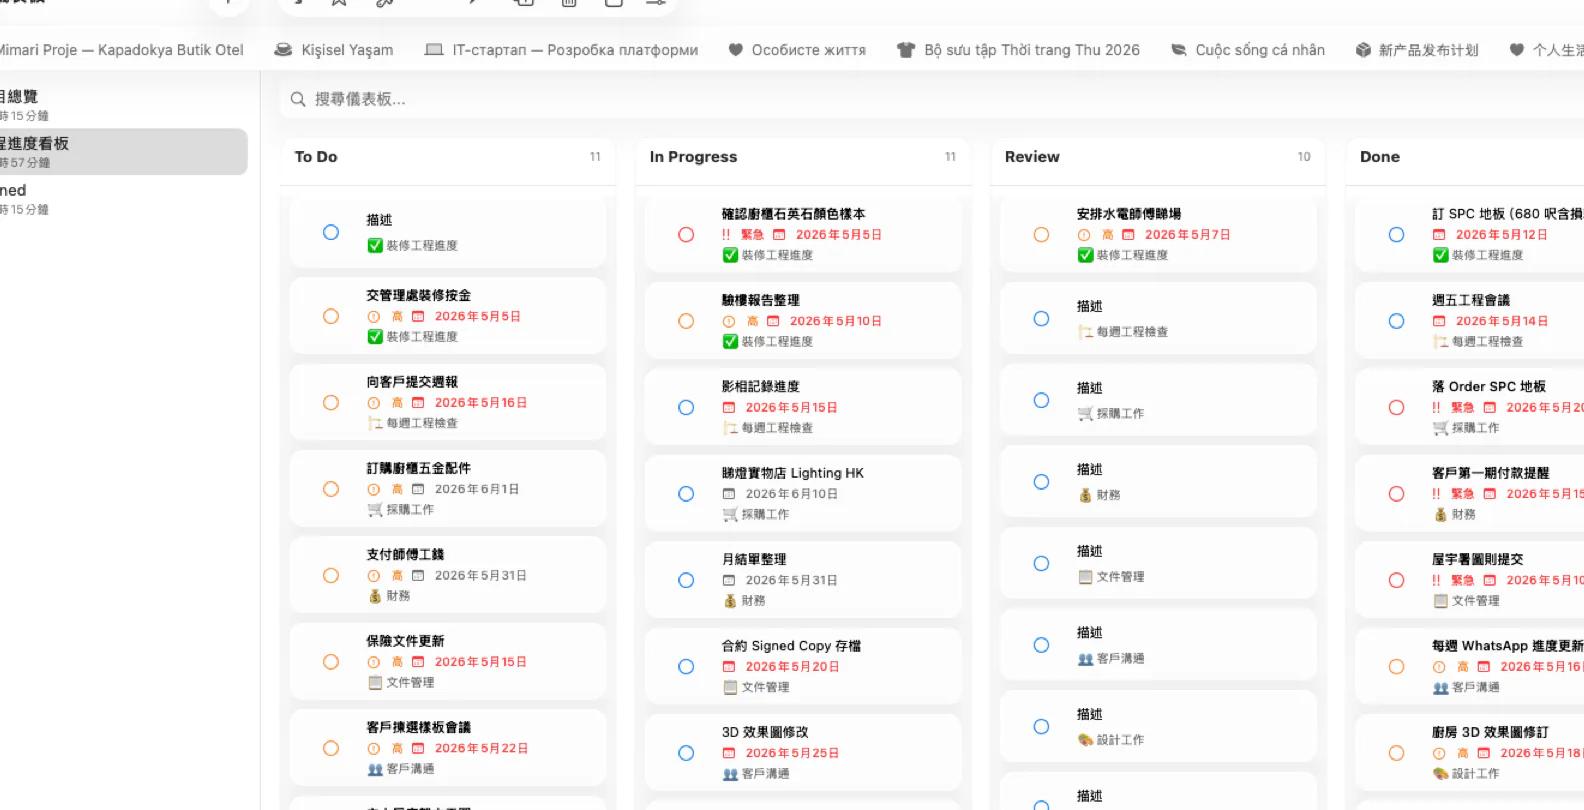Click the 搜尋儀表板 search field
This screenshot has height=810, width=1584.
(x=930, y=99)
